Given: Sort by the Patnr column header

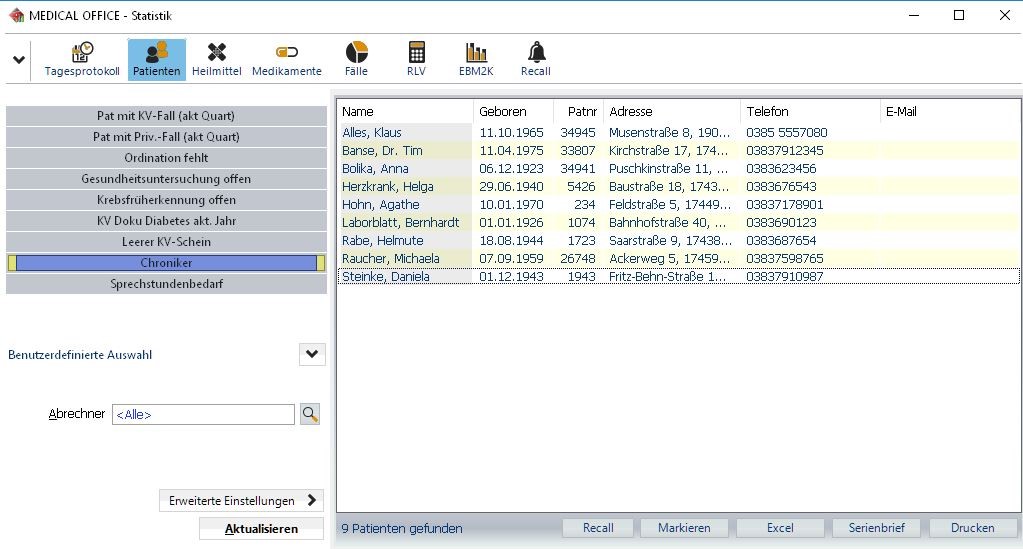Looking at the screenshot, I should [x=579, y=112].
